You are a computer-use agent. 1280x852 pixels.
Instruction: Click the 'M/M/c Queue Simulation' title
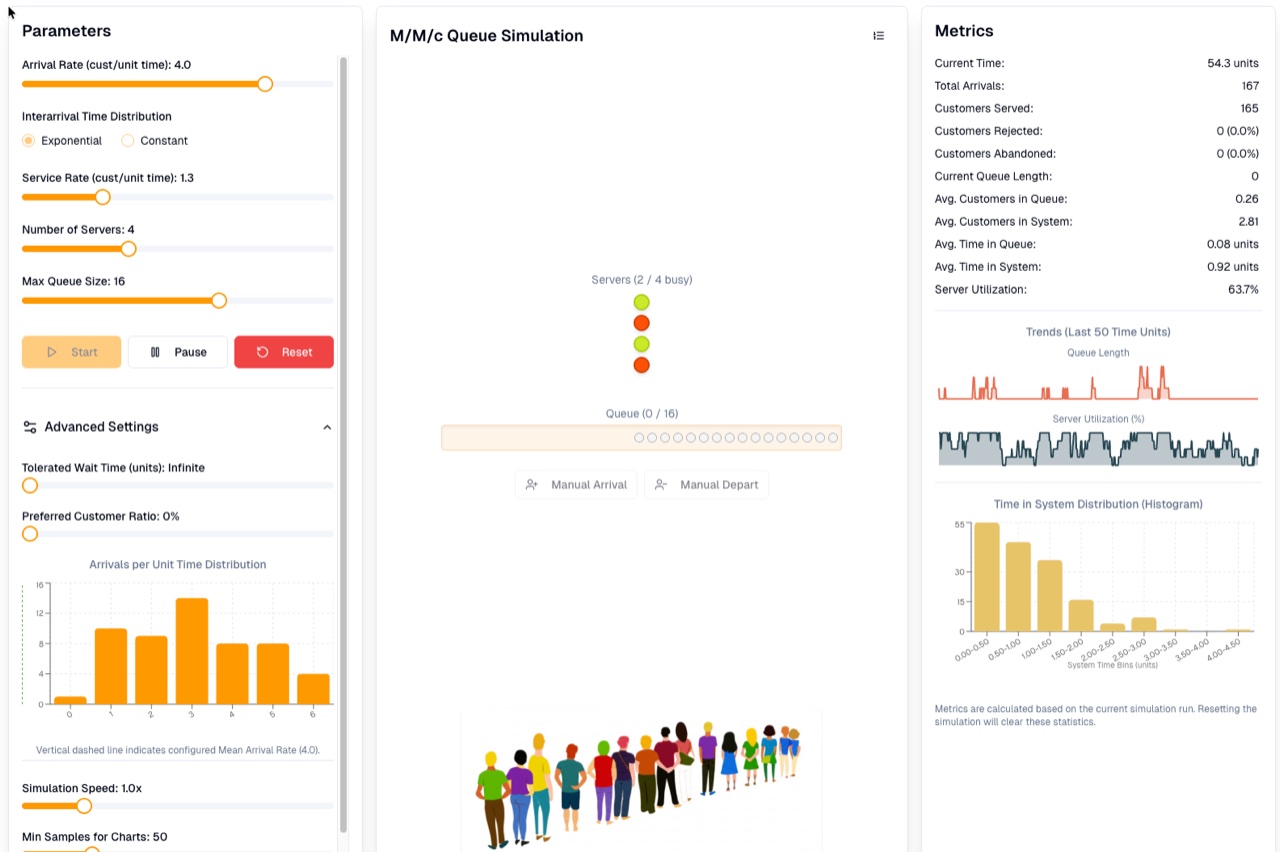click(486, 36)
